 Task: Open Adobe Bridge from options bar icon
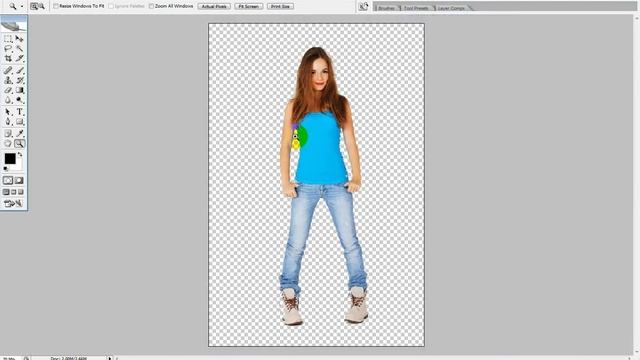point(363,6)
